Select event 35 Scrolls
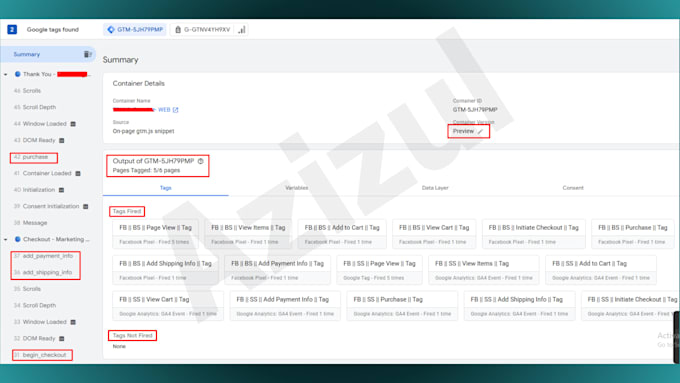This screenshot has width=680, height=383. click(x=27, y=289)
